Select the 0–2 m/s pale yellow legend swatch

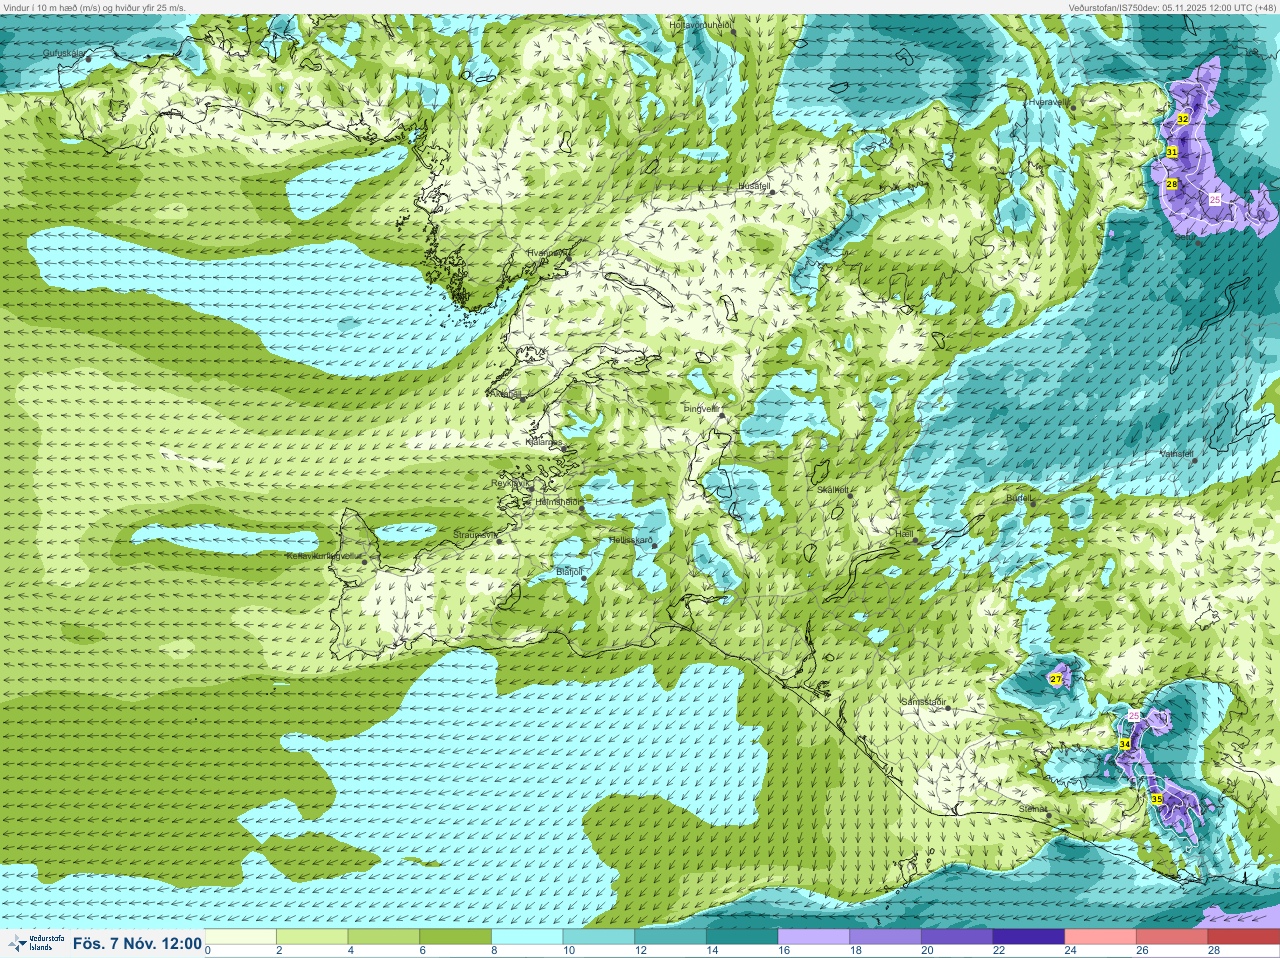click(241, 937)
